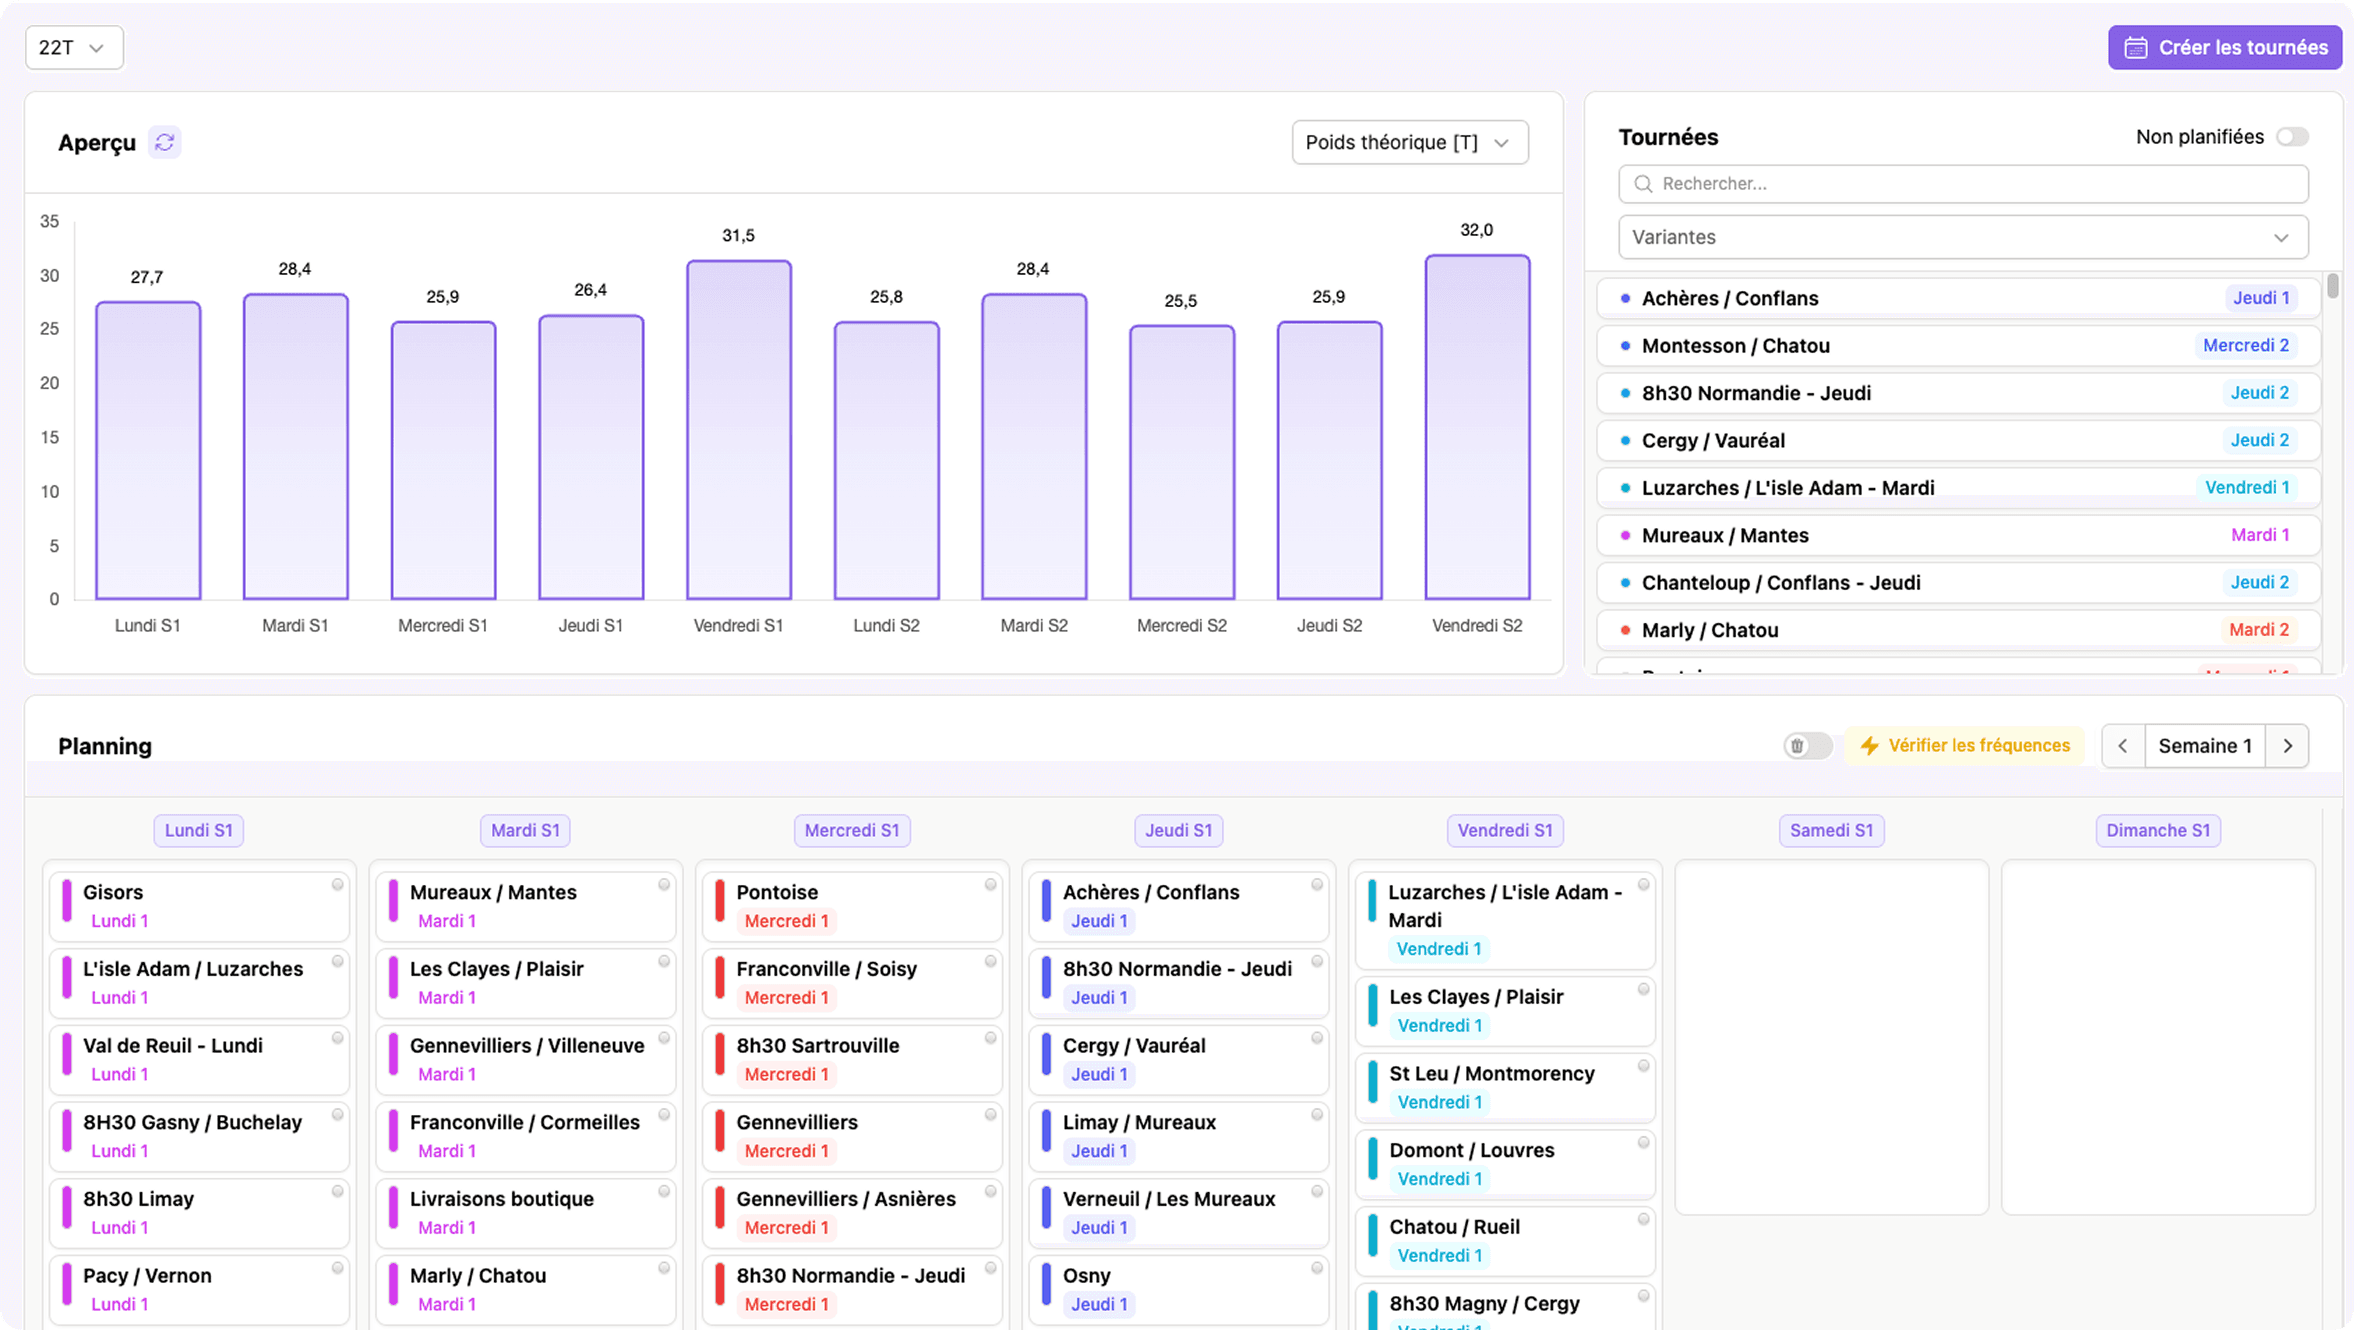Enable the Non planifiées toggle
2354x1330 pixels.
pyautogui.click(x=2292, y=137)
